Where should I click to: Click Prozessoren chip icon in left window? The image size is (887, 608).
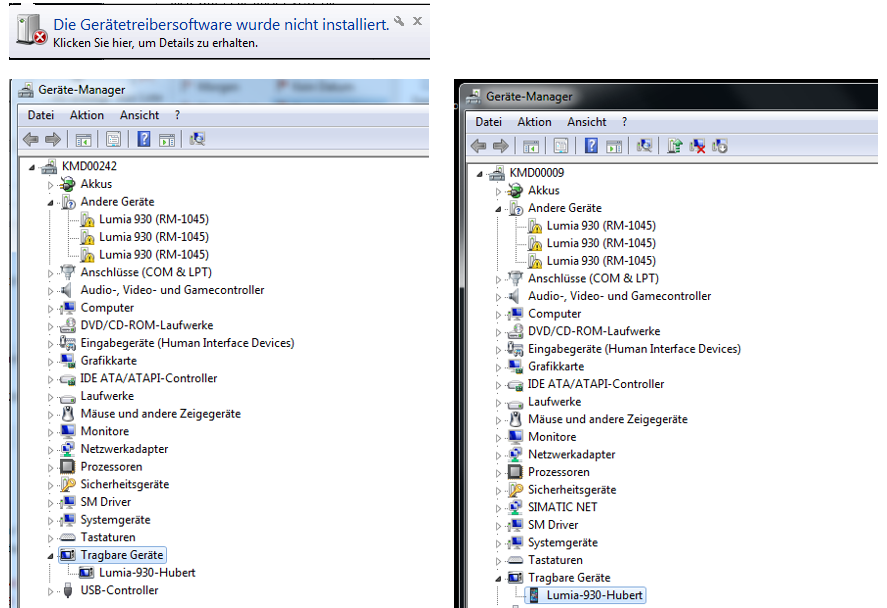coord(68,467)
